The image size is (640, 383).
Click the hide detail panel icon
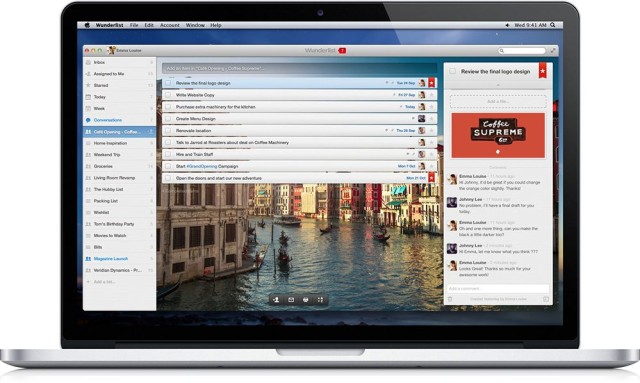coord(546,299)
